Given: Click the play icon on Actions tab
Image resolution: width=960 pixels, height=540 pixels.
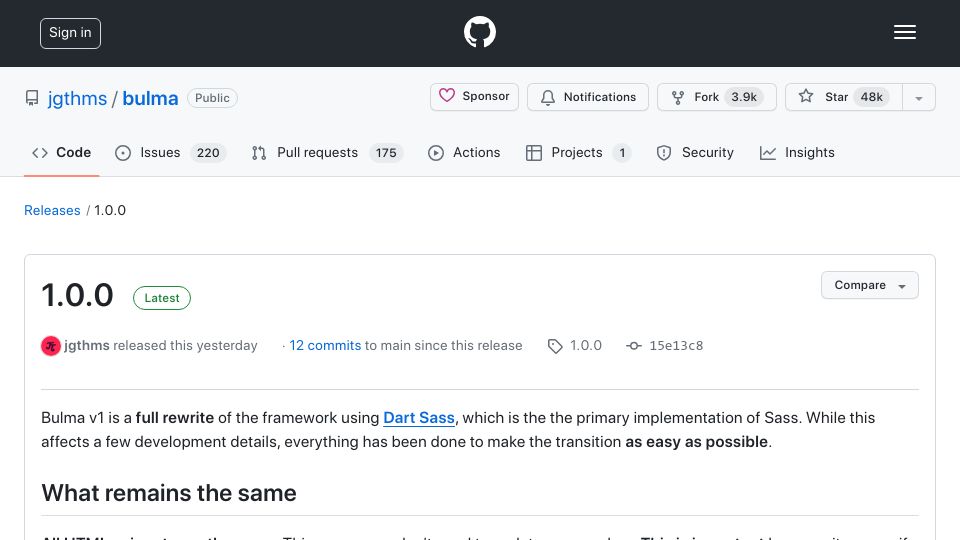Looking at the screenshot, I should tap(436, 153).
